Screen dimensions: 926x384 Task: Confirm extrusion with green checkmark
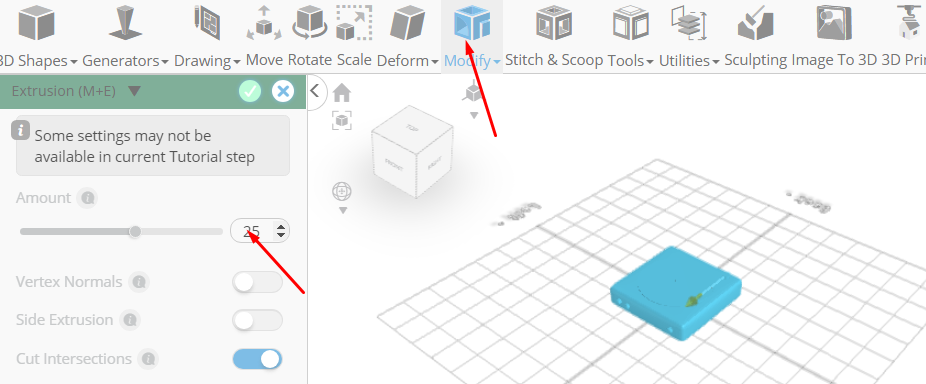(250, 91)
